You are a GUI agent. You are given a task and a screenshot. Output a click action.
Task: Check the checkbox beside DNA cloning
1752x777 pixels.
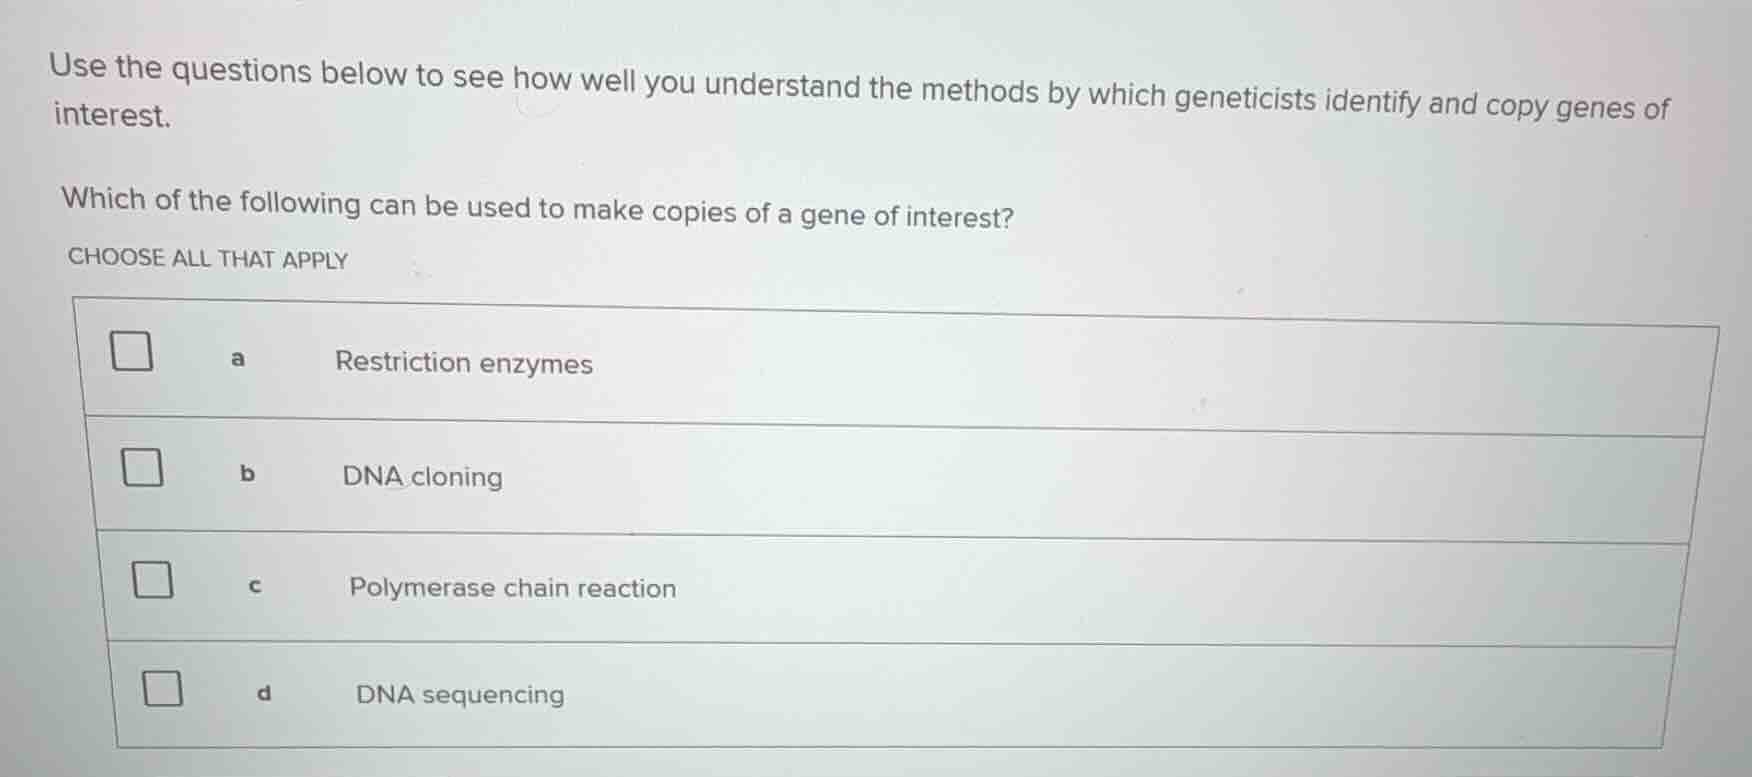[x=143, y=466]
